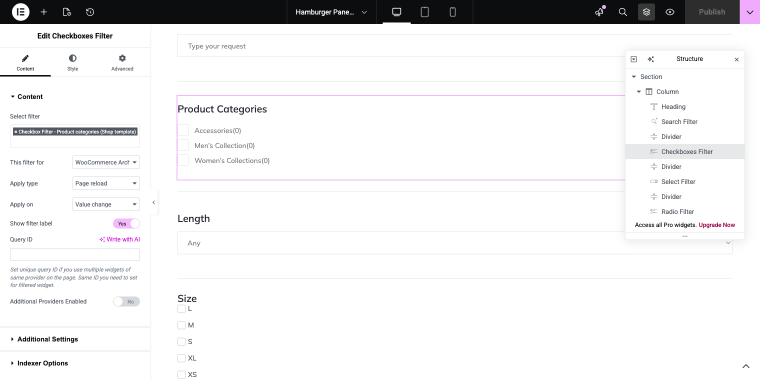Check the Women's Collections checkbox
This screenshot has height=380, width=760.
click(183, 160)
